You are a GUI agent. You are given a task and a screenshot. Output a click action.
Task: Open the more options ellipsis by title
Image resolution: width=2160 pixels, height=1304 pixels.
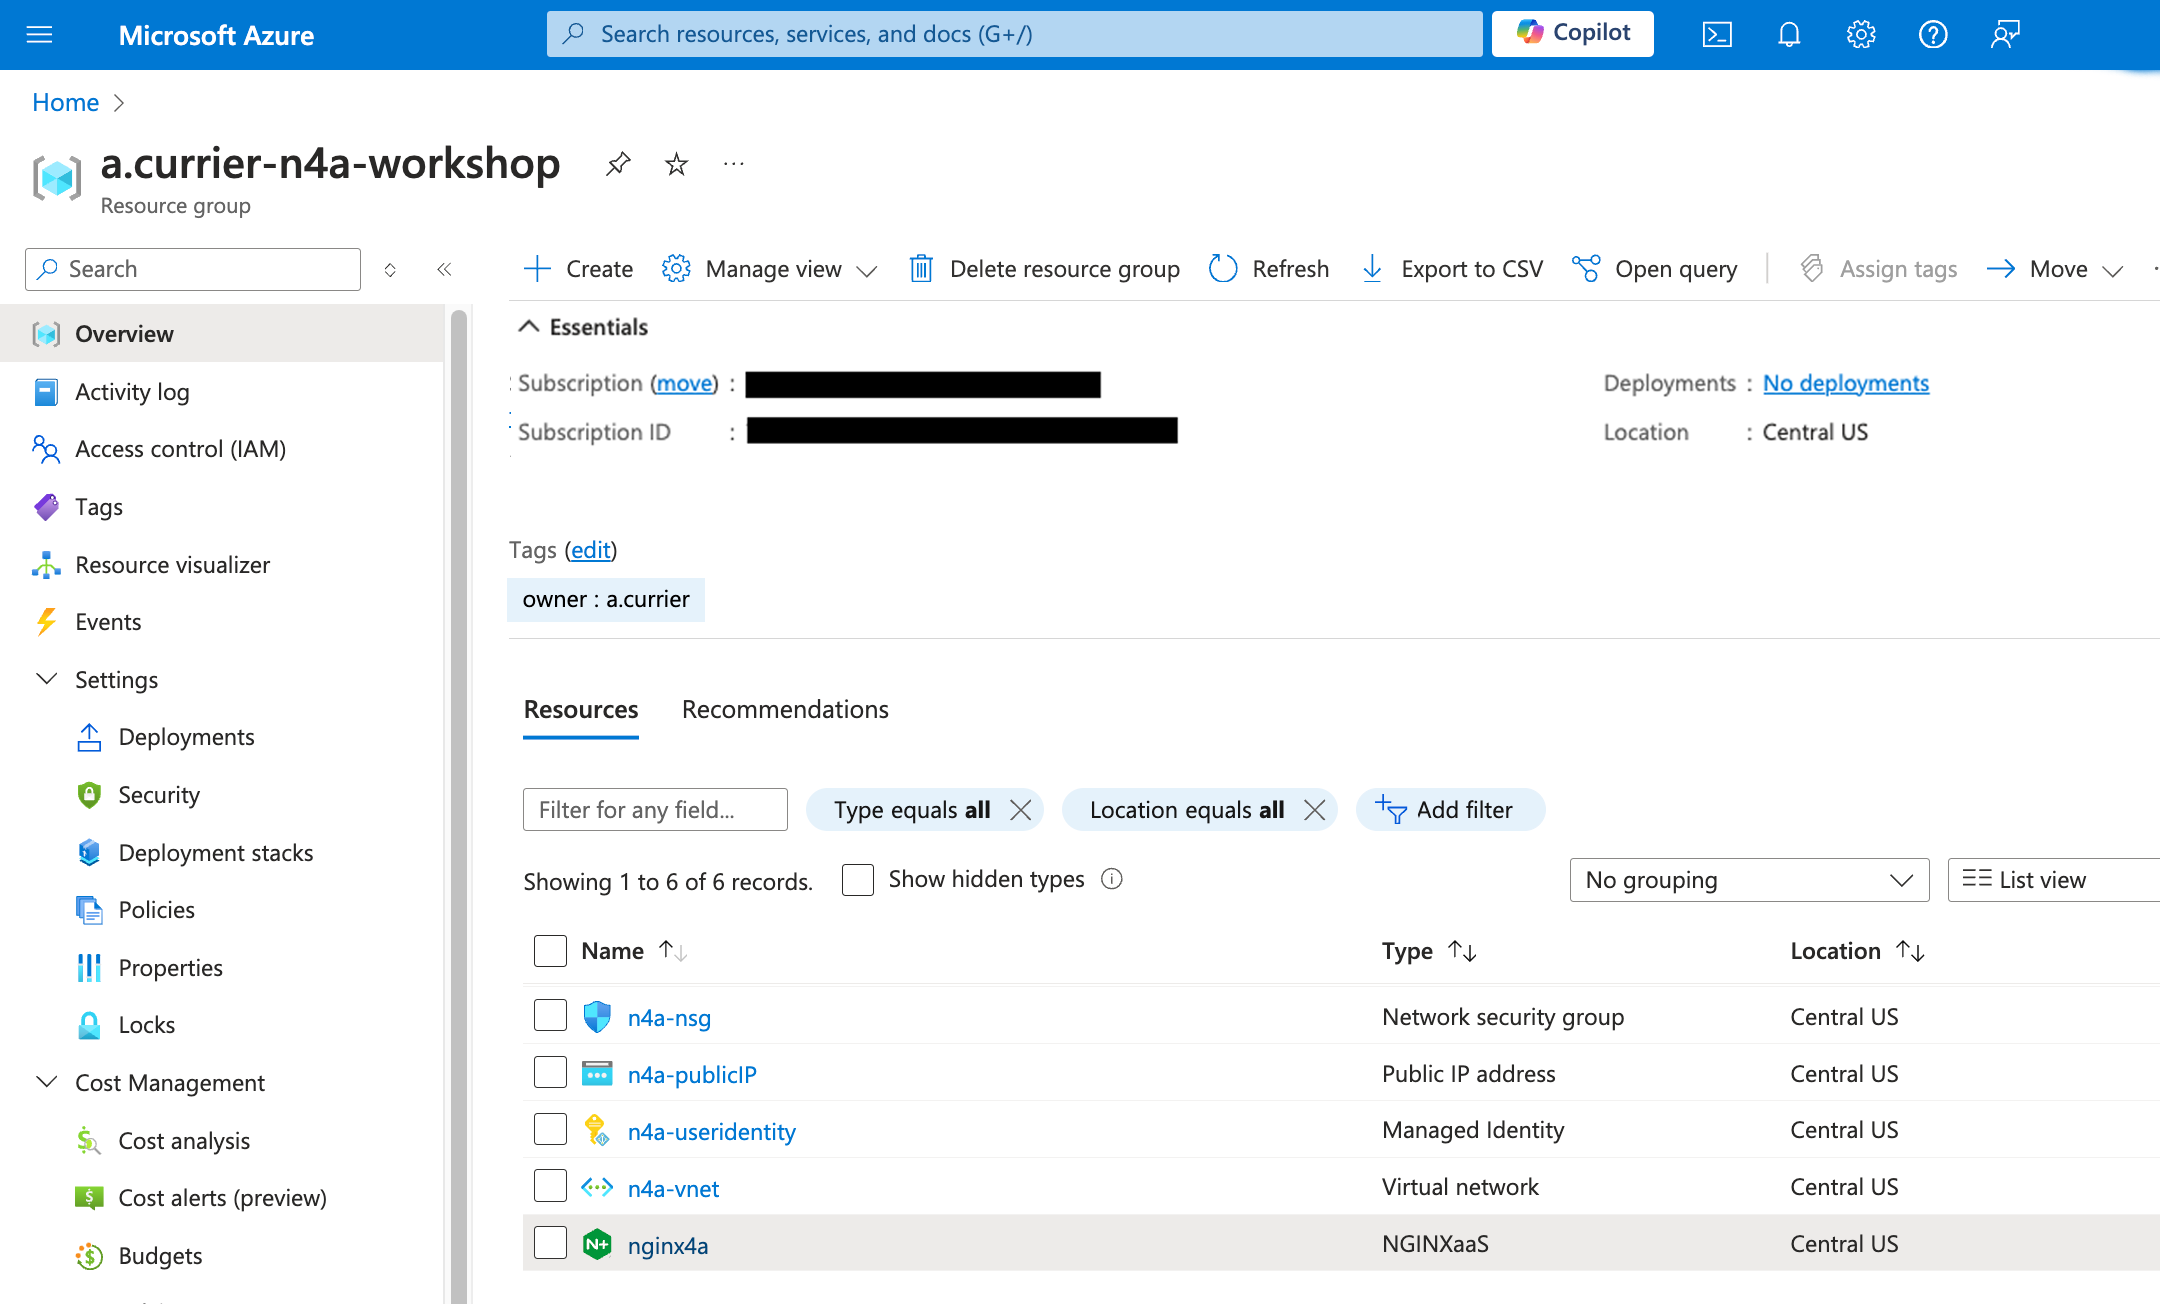(x=734, y=163)
